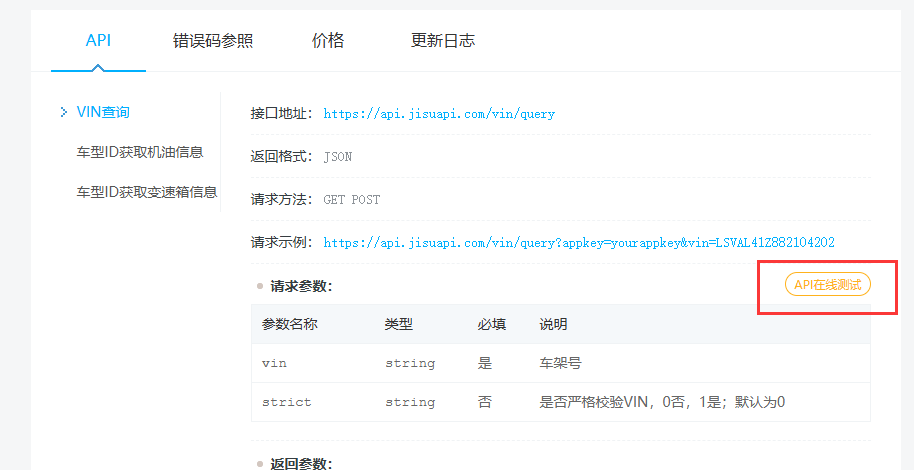This screenshot has width=914, height=470.
Task: Click the 是 cell in the vin row
Action: pos(485,363)
